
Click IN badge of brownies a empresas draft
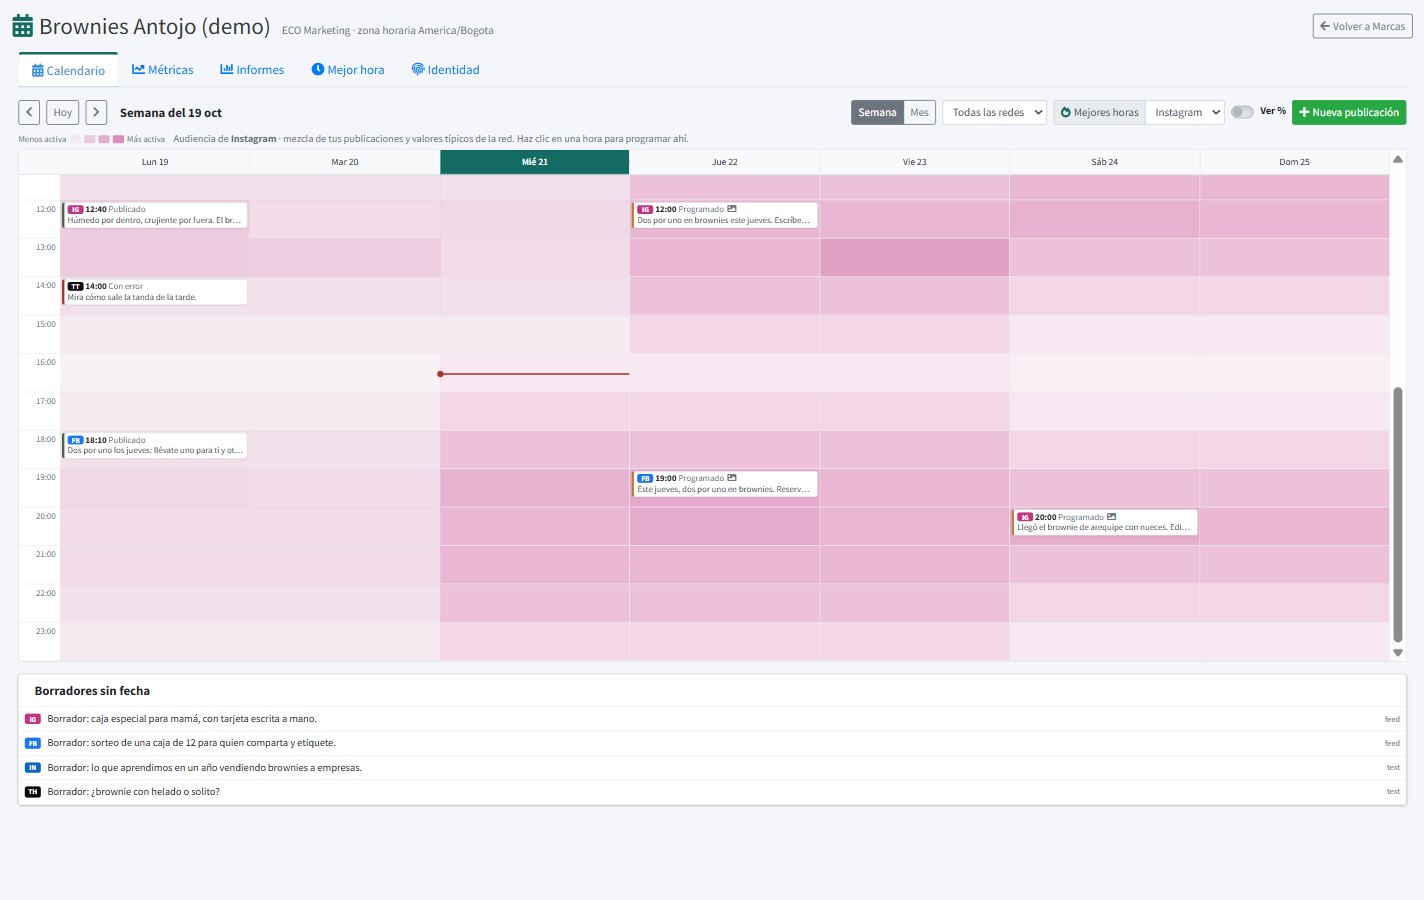click(x=33, y=768)
